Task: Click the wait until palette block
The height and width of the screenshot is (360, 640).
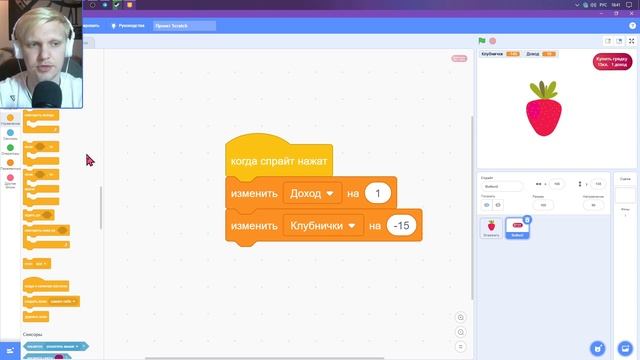Action: pos(38,215)
